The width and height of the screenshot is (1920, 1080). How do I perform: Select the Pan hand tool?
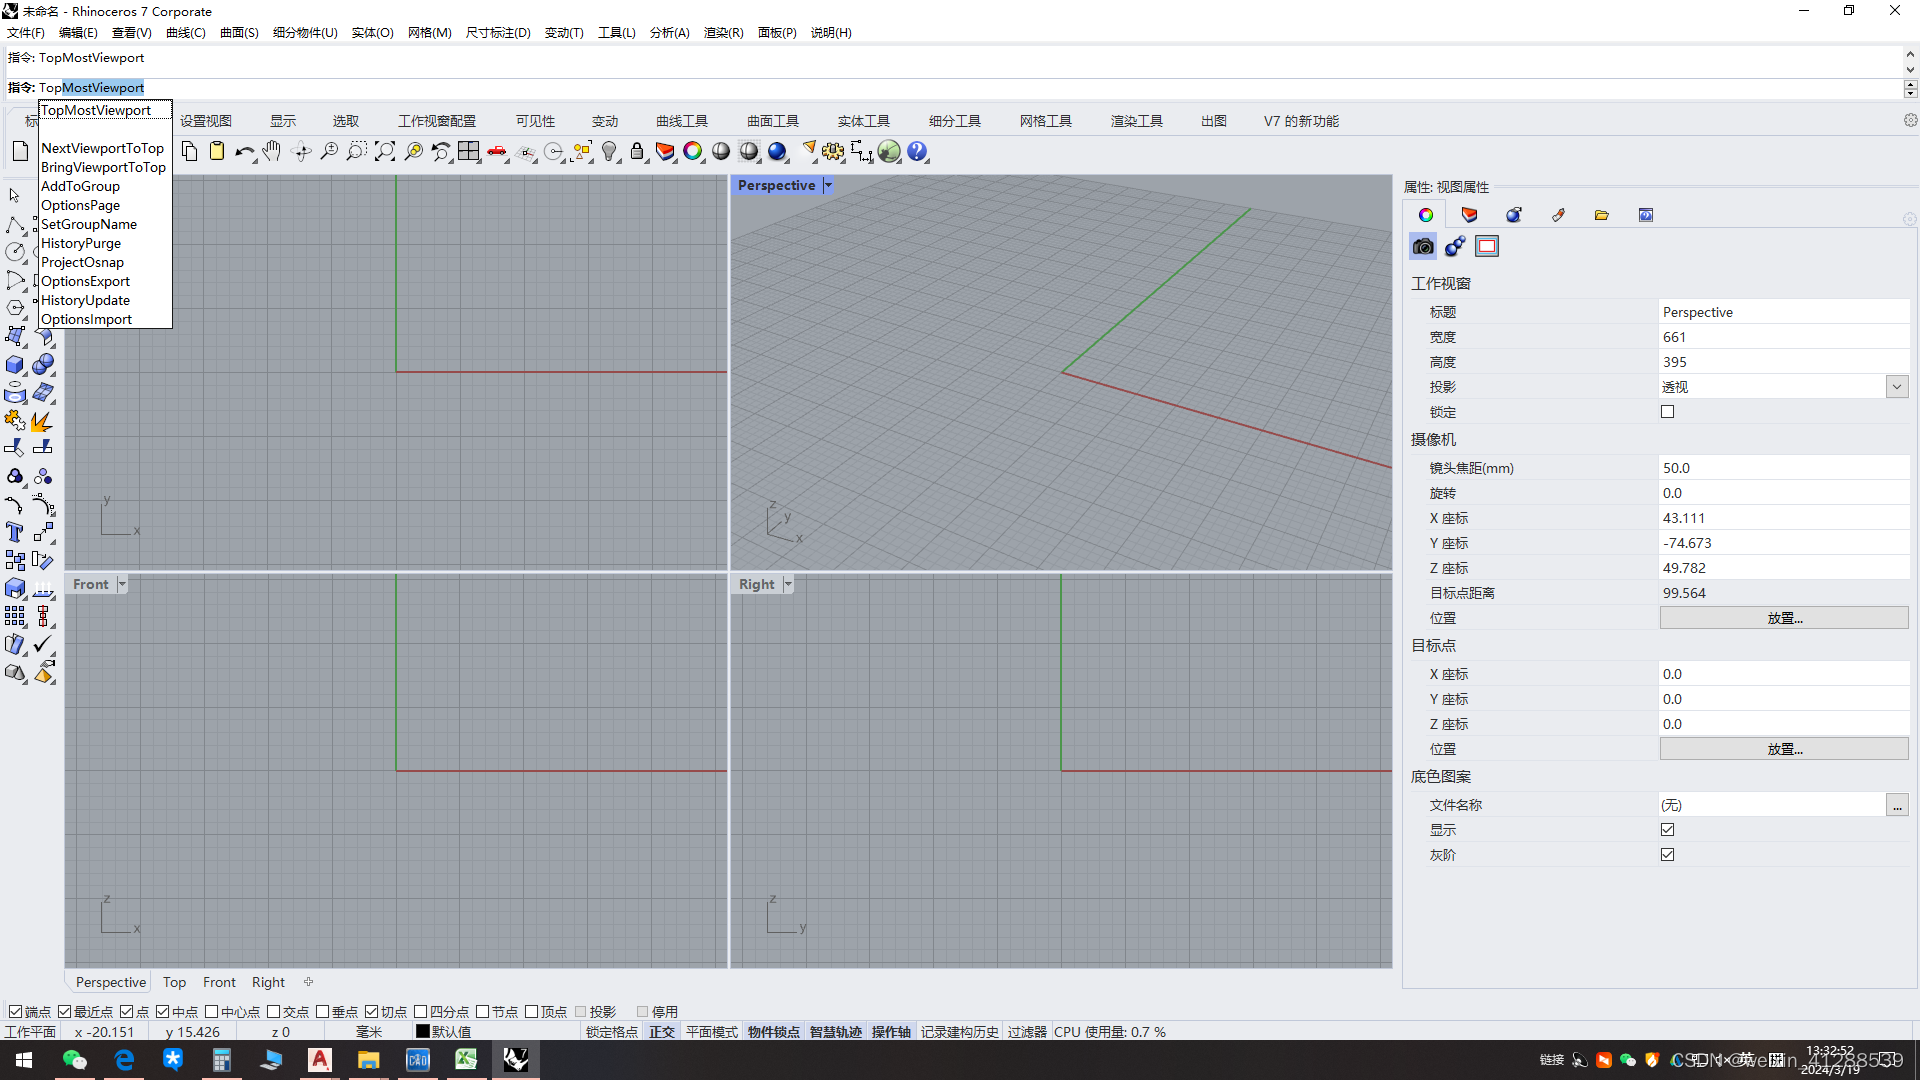point(272,151)
